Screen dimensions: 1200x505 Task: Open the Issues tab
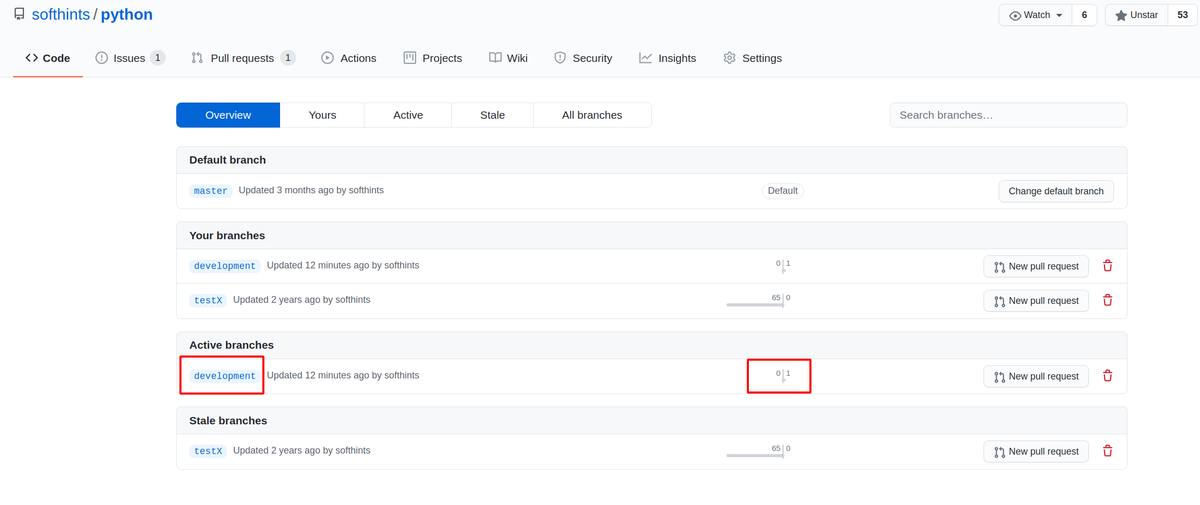click(x=130, y=58)
